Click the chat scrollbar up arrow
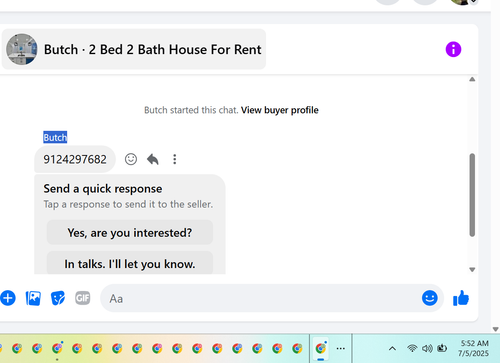 (x=472, y=79)
